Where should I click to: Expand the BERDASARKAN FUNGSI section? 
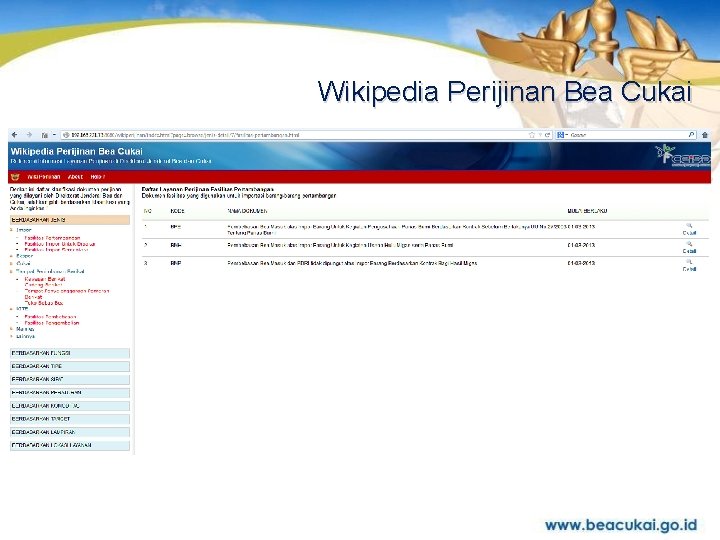(70, 353)
